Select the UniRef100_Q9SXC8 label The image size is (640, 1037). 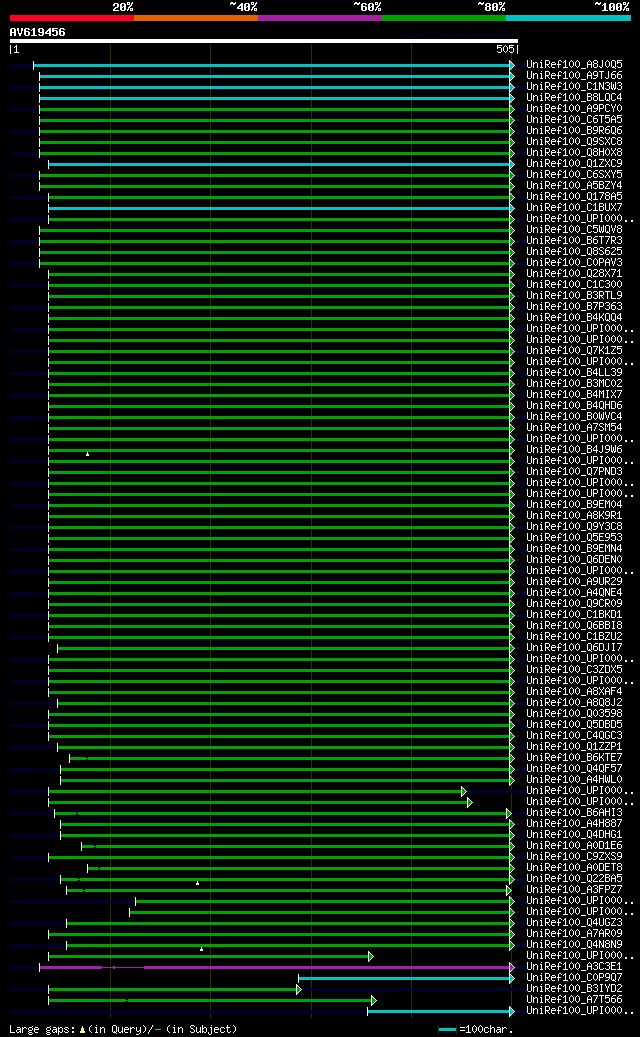[x=574, y=142]
